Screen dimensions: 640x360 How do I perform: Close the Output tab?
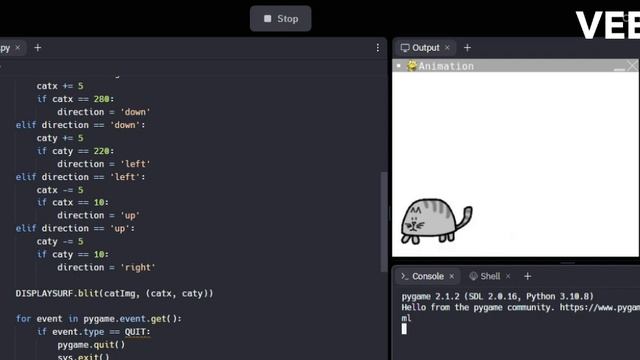click(x=447, y=48)
